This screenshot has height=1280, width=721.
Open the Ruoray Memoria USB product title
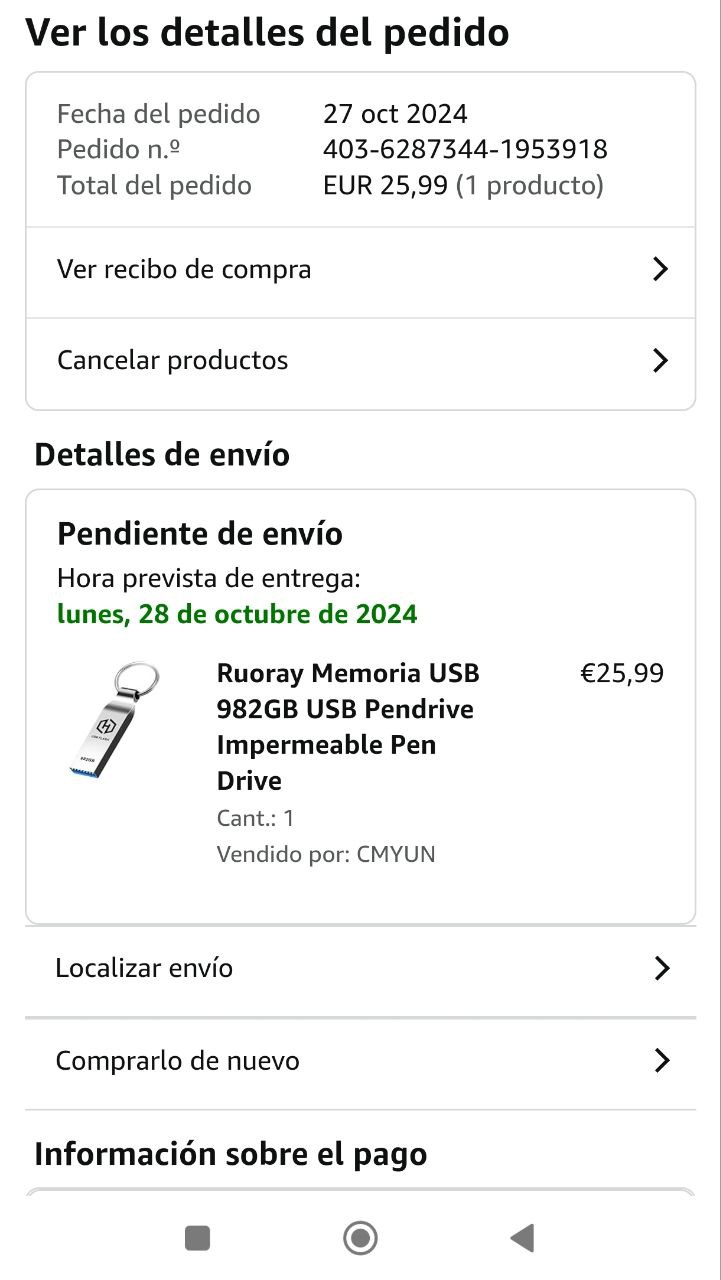pyautogui.click(x=348, y=726)
